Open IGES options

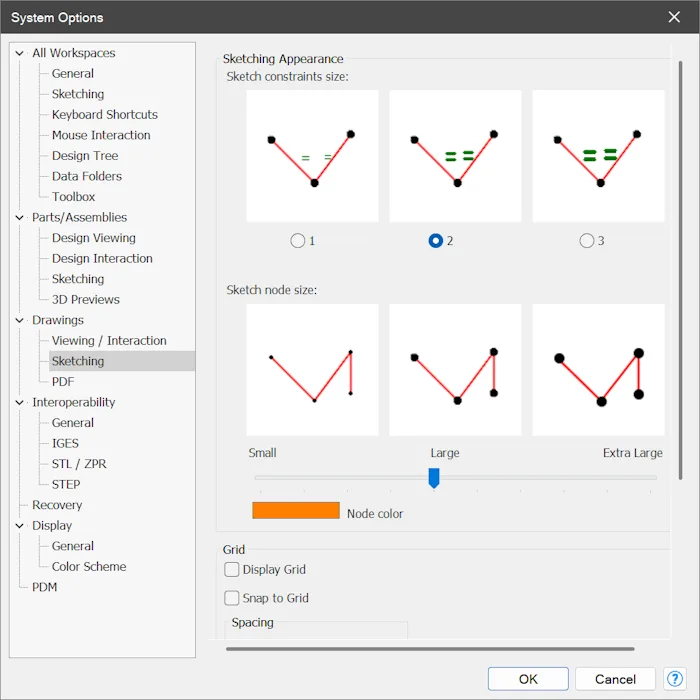click(x=65, y=443)
